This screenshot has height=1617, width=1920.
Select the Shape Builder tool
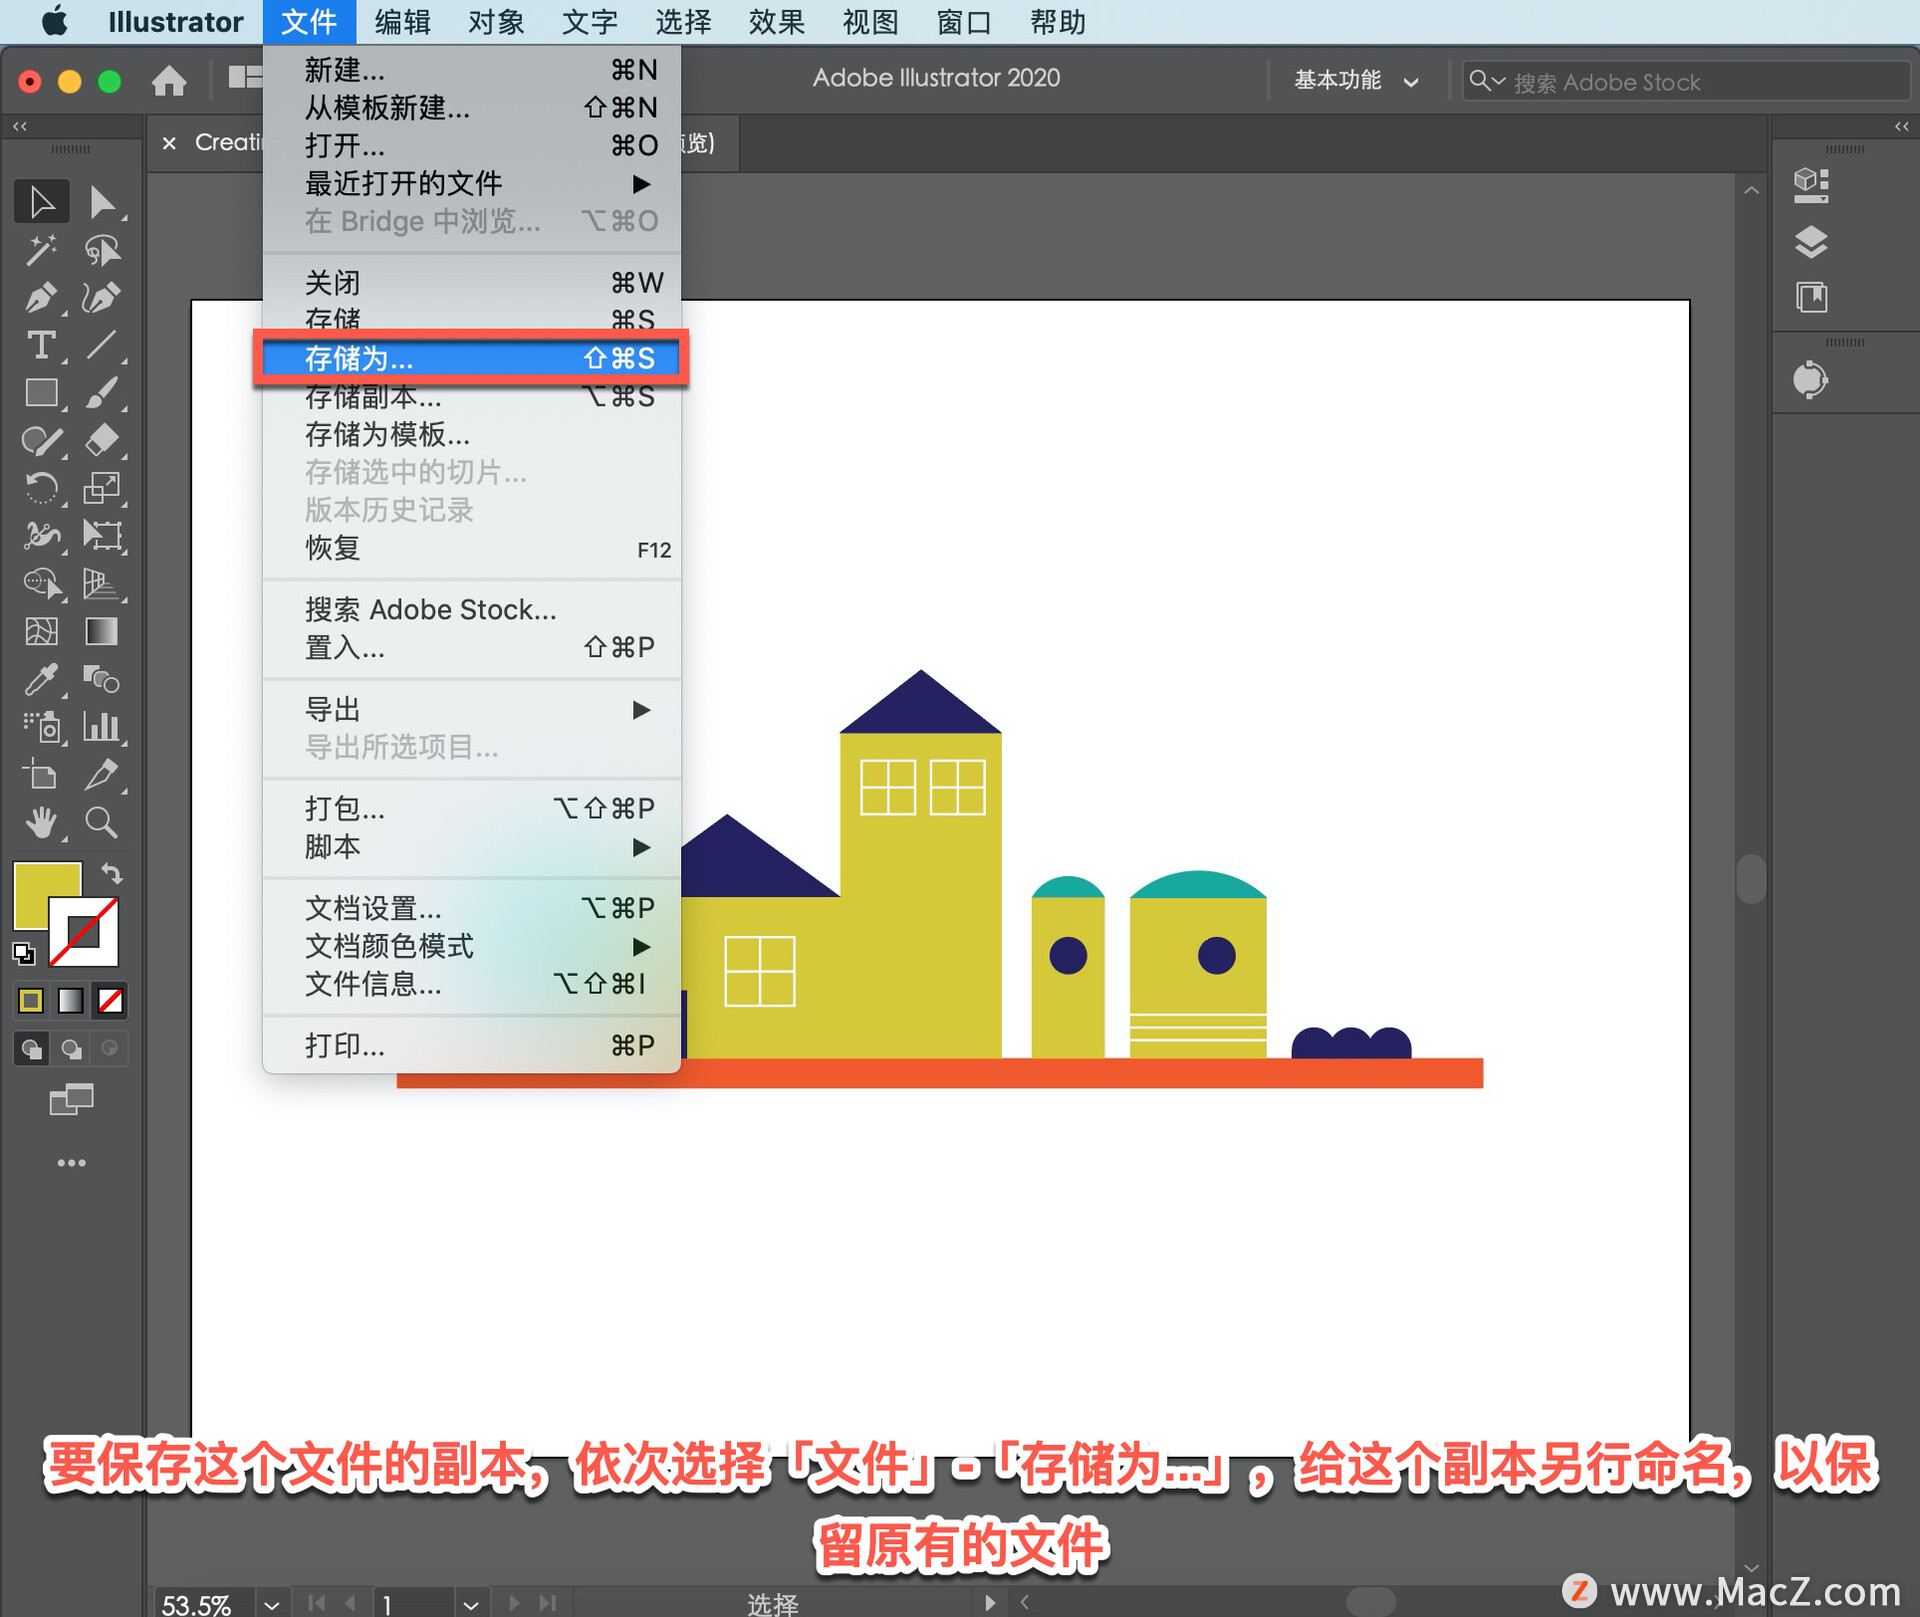[x=42, y=584]
